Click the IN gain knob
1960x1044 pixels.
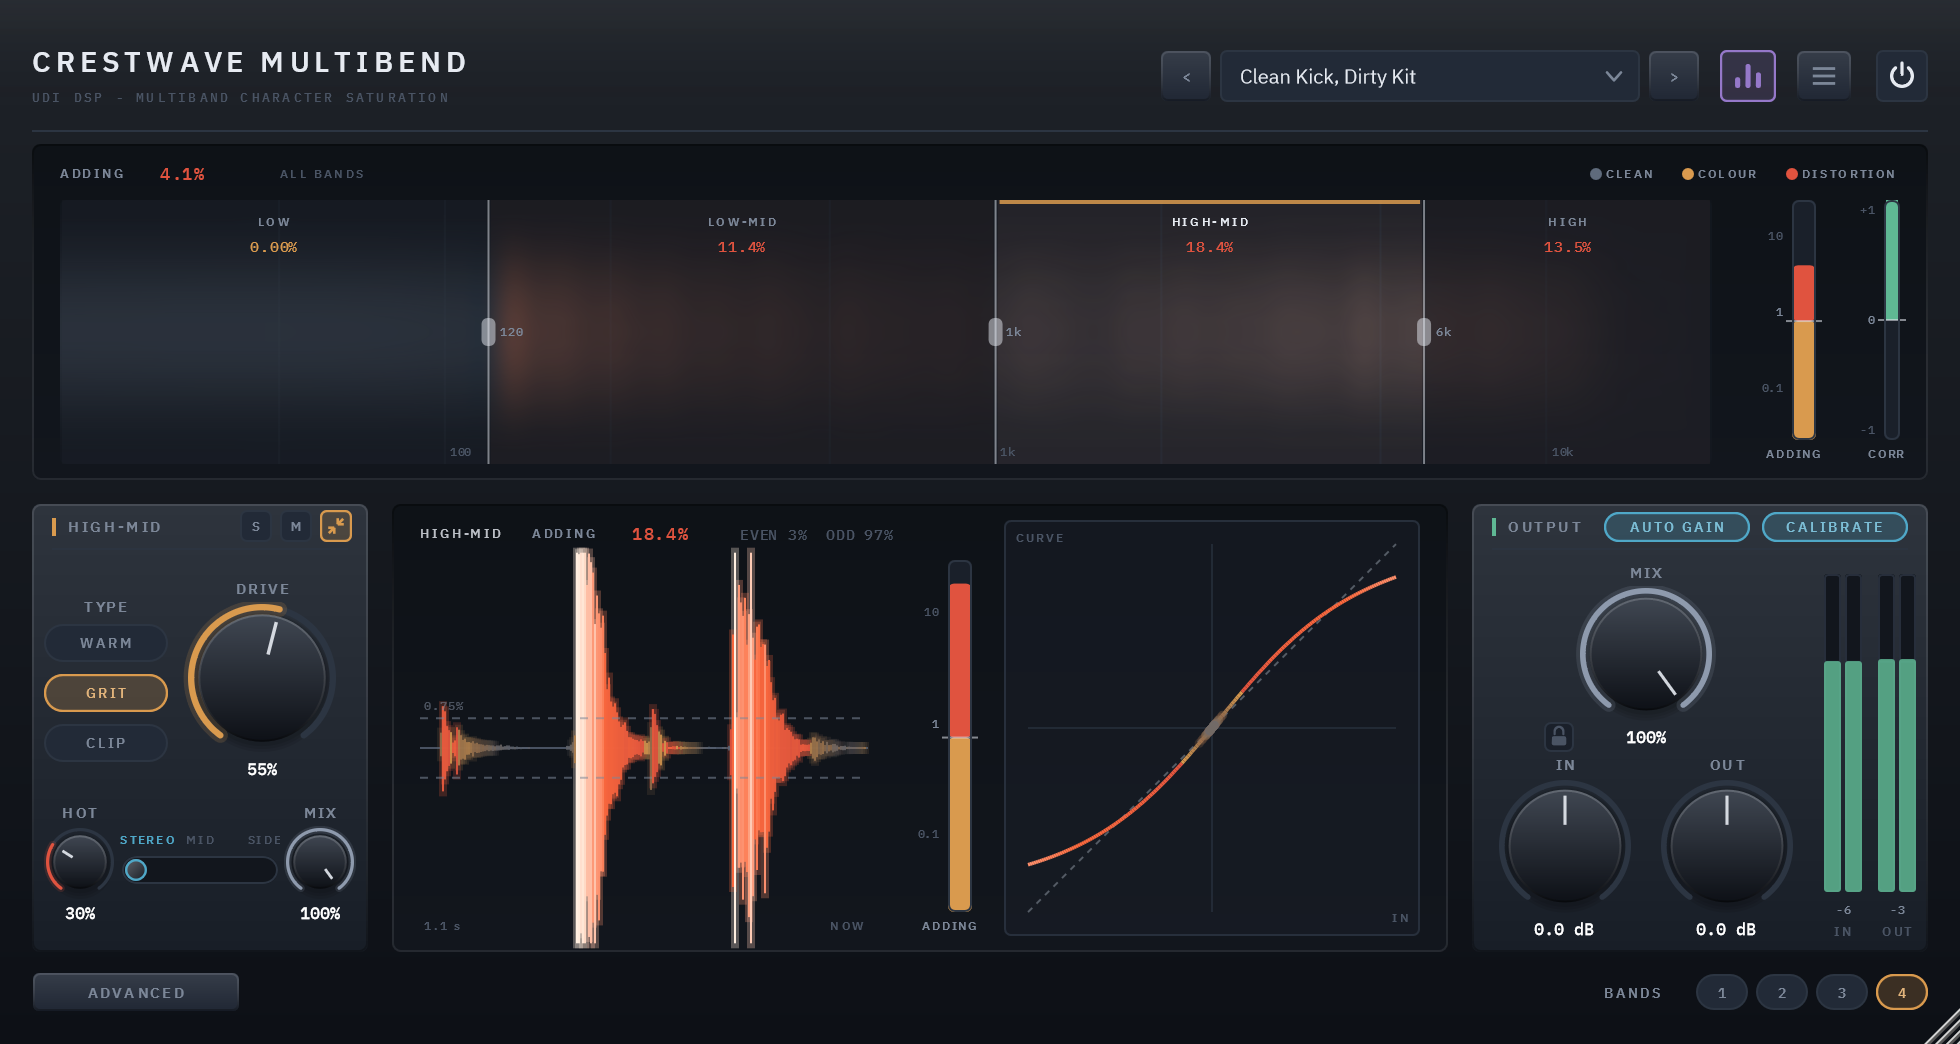(x=1565, y=845)
